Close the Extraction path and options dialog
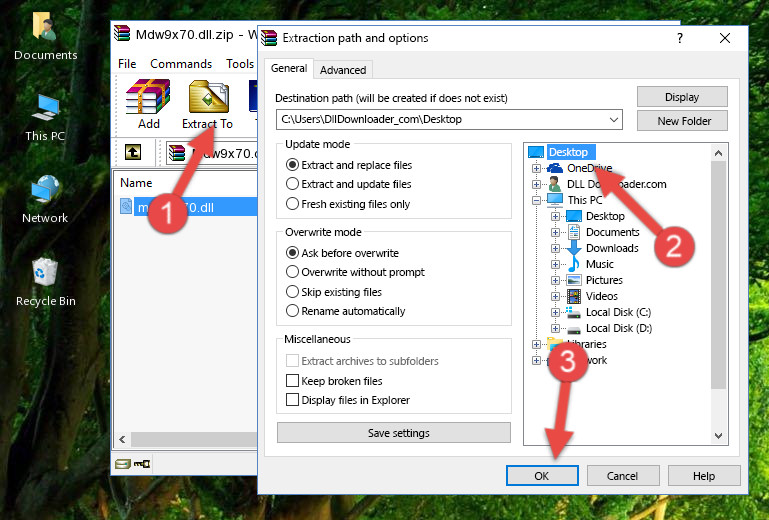The width and height of the screenshot is (769, 520). tap(725, 38)
